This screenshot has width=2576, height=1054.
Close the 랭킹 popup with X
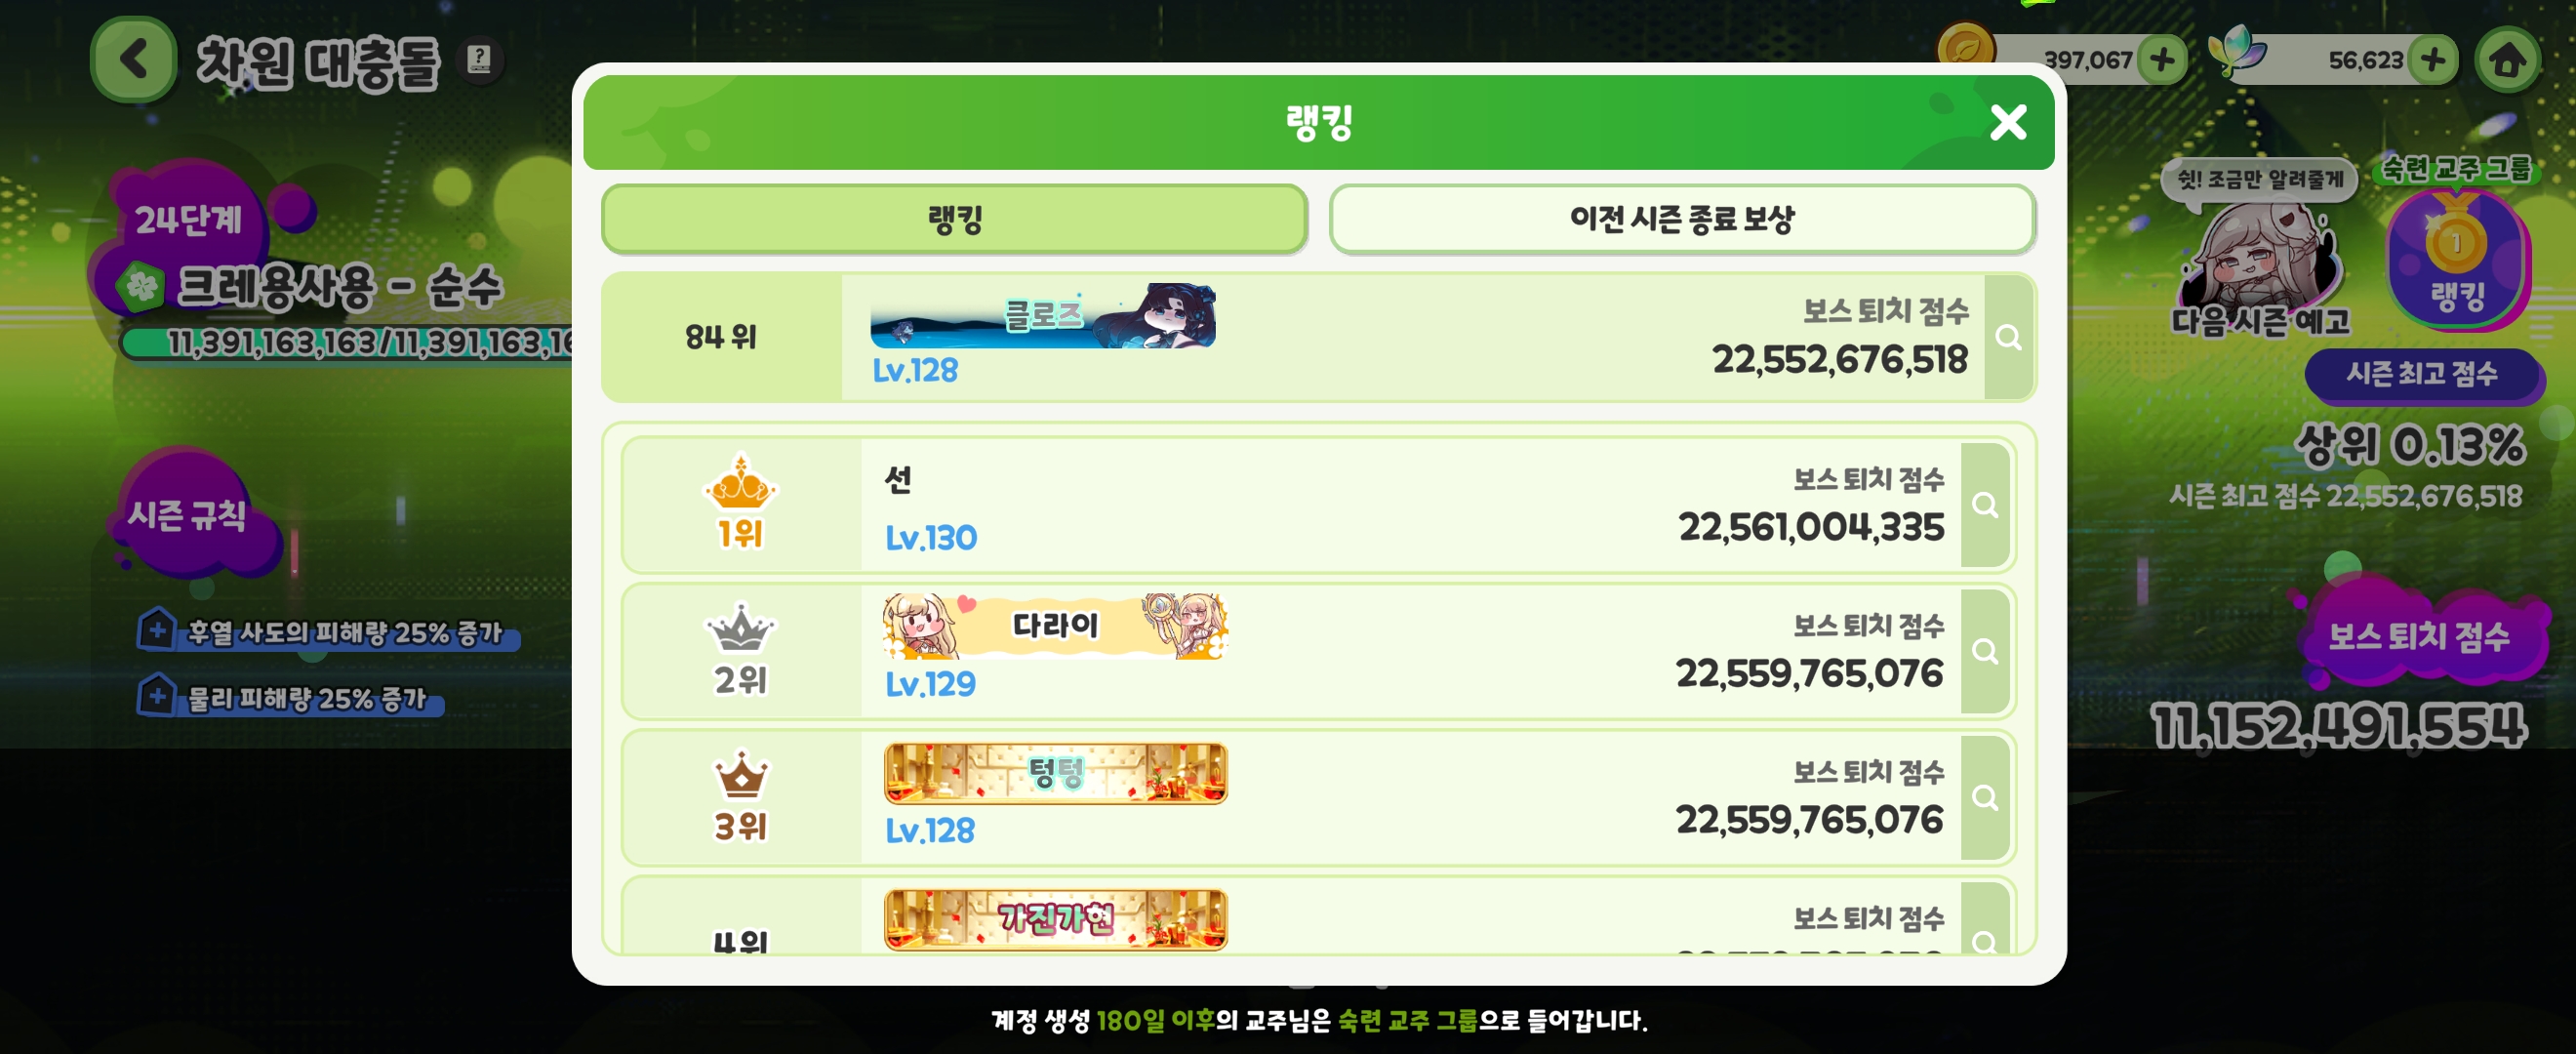pos(2008,122)
